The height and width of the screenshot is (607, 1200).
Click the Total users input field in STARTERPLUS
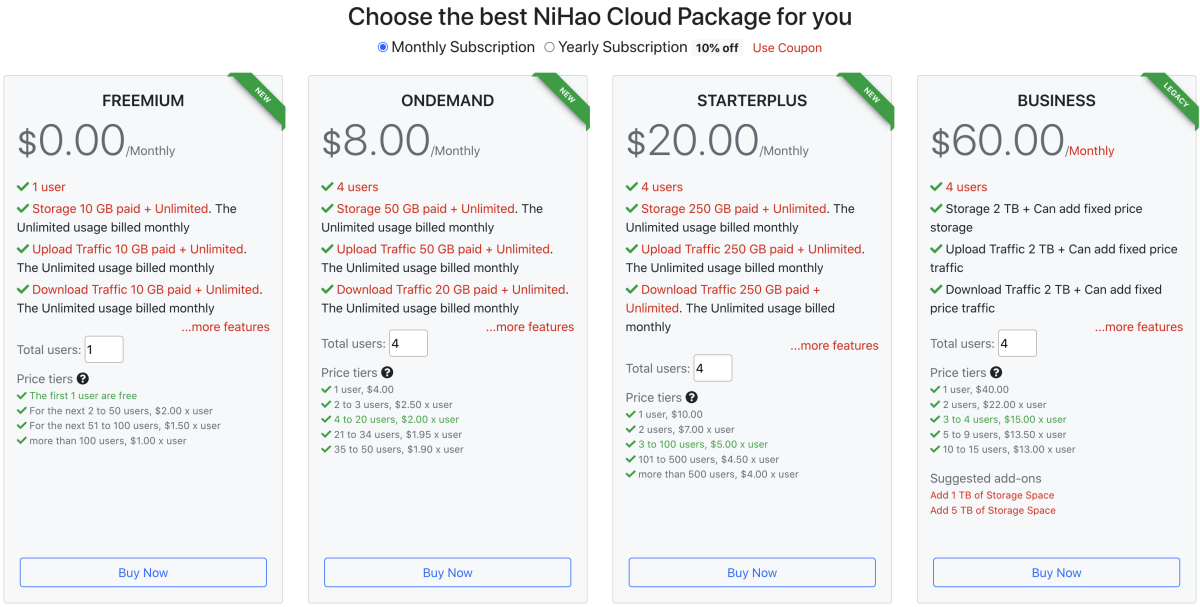[712, 368]
